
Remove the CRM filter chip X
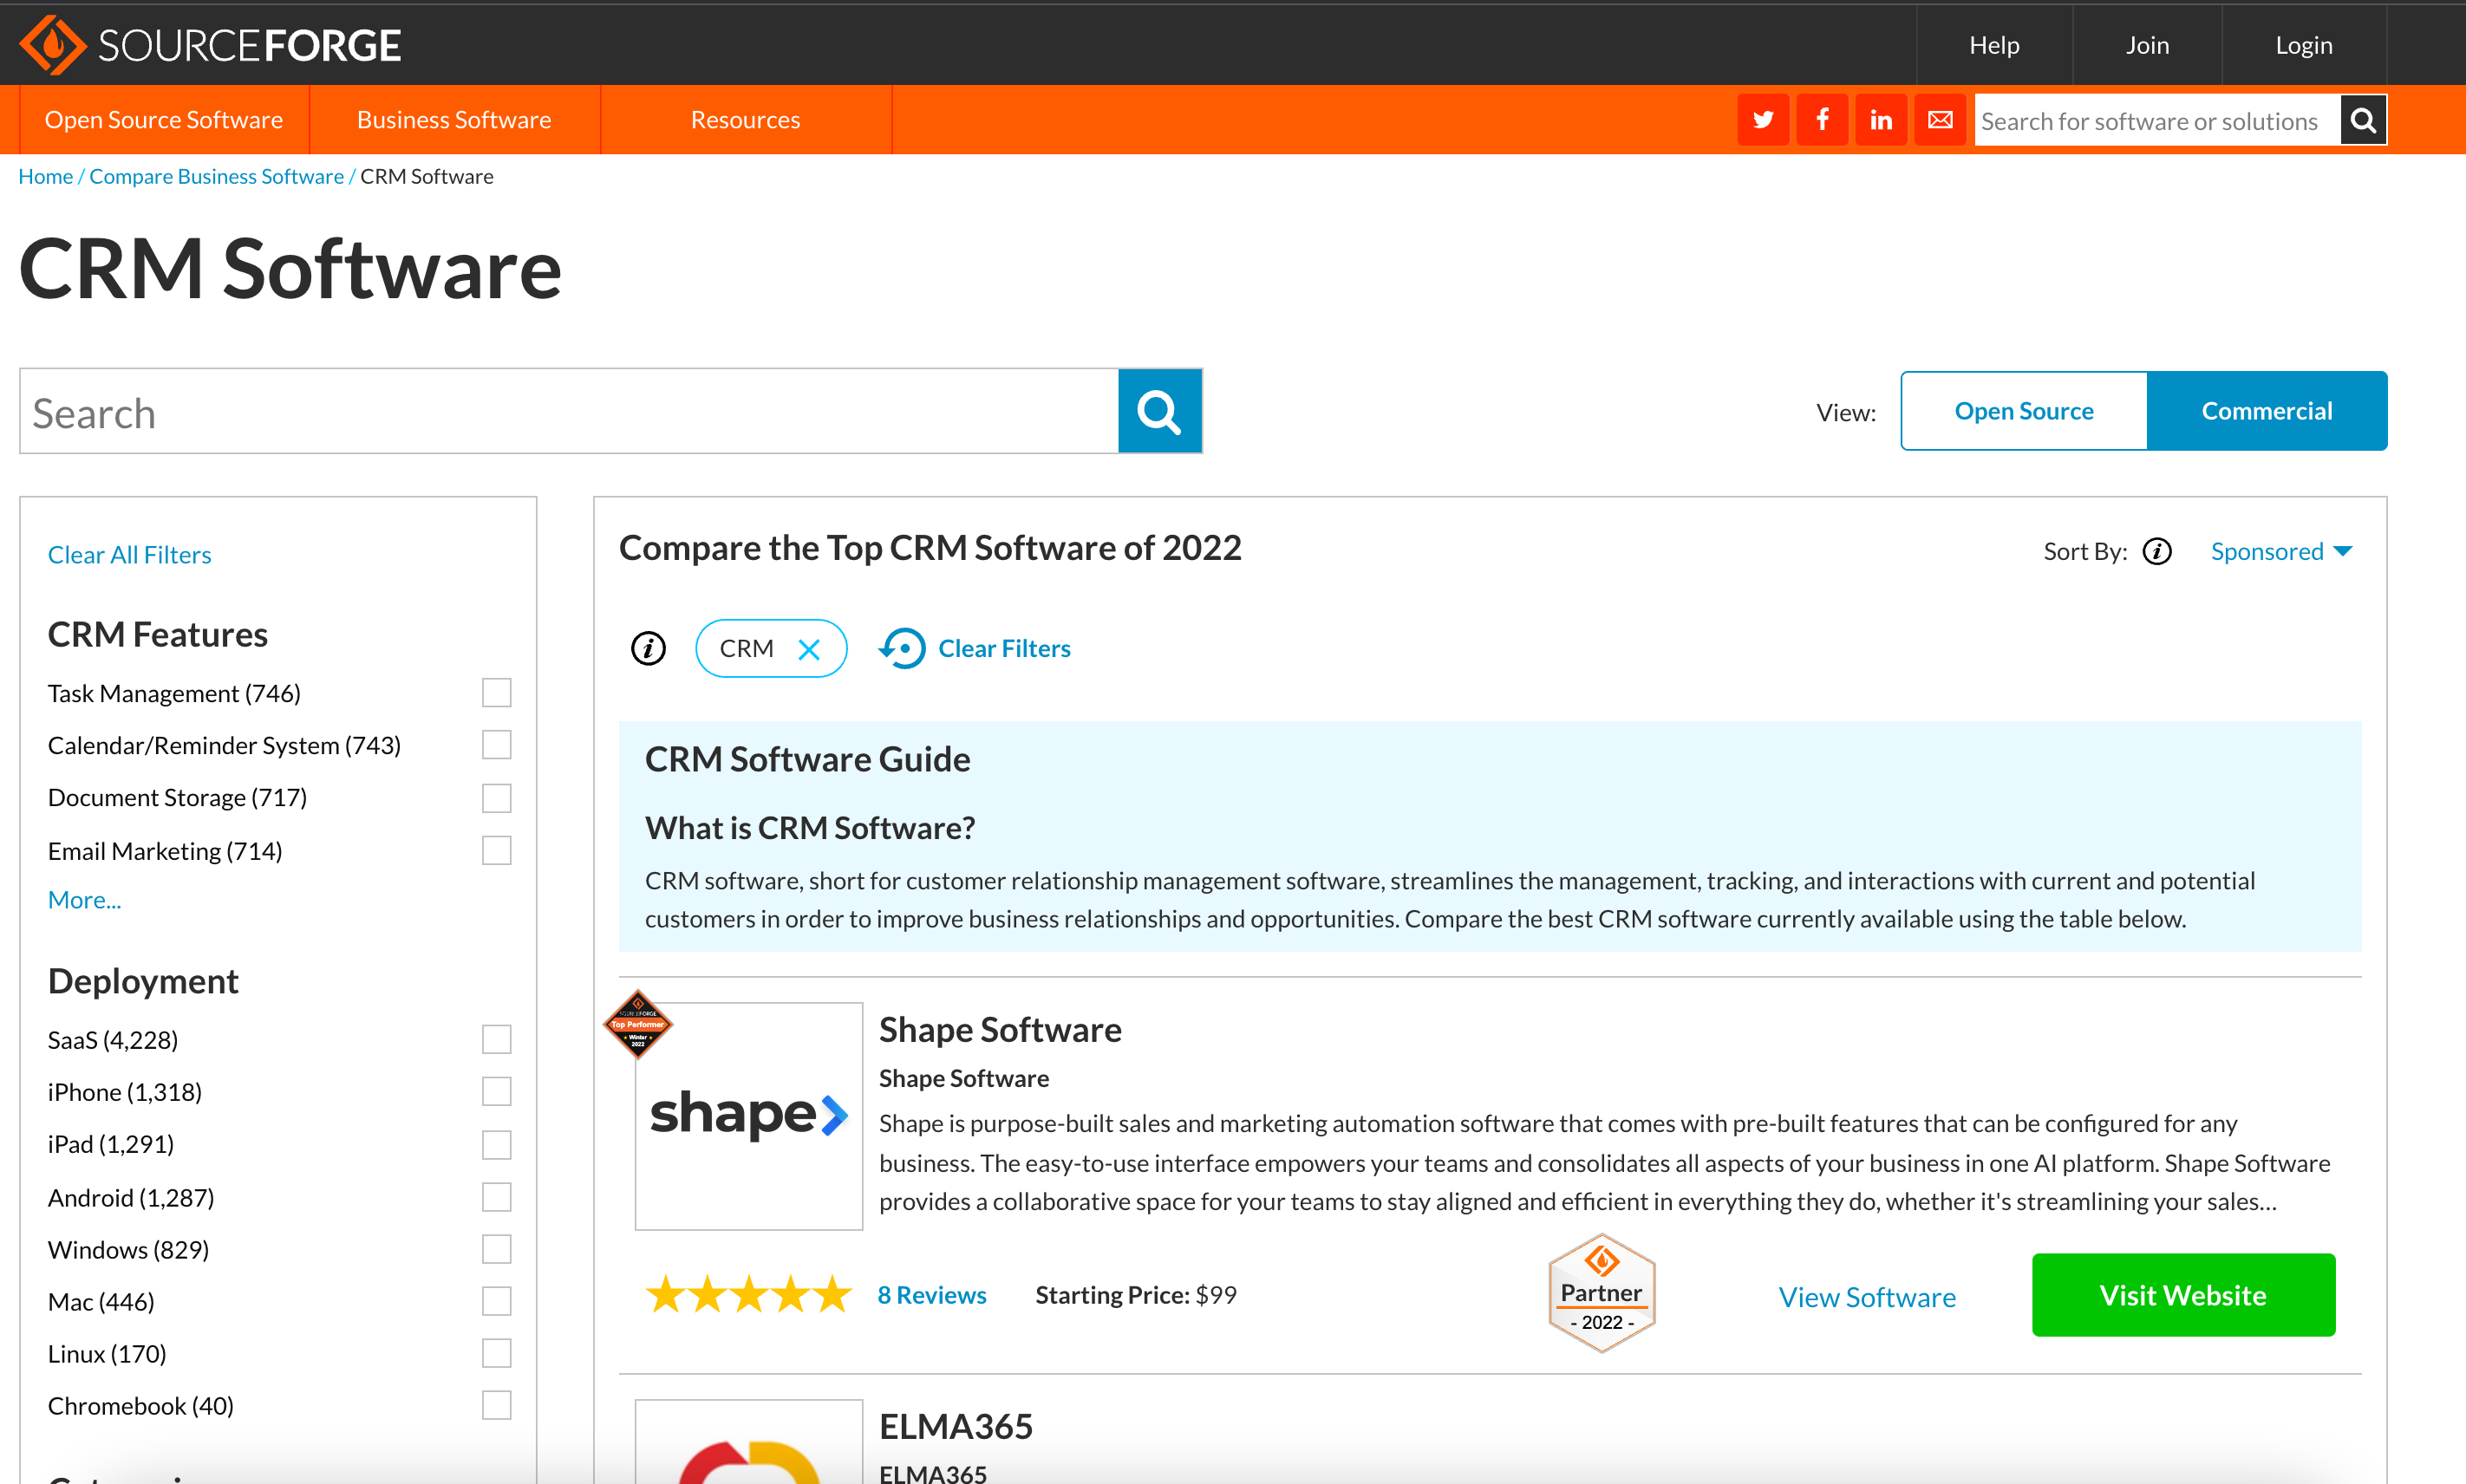pos(809,649)
